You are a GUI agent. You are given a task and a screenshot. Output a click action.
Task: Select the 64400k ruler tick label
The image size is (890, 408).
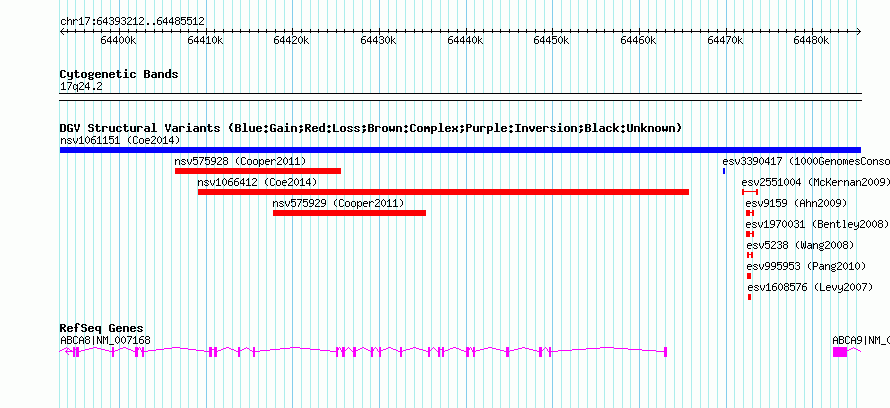[x=118, y=40]
